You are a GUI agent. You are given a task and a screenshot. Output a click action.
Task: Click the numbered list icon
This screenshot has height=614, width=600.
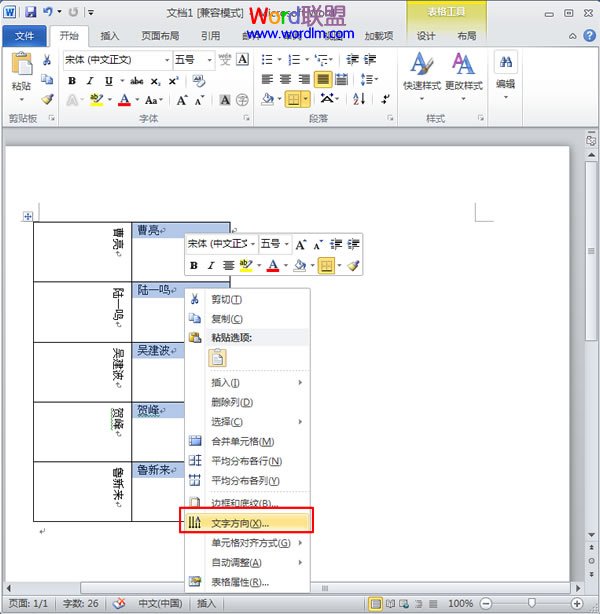(x=294, y=60)
